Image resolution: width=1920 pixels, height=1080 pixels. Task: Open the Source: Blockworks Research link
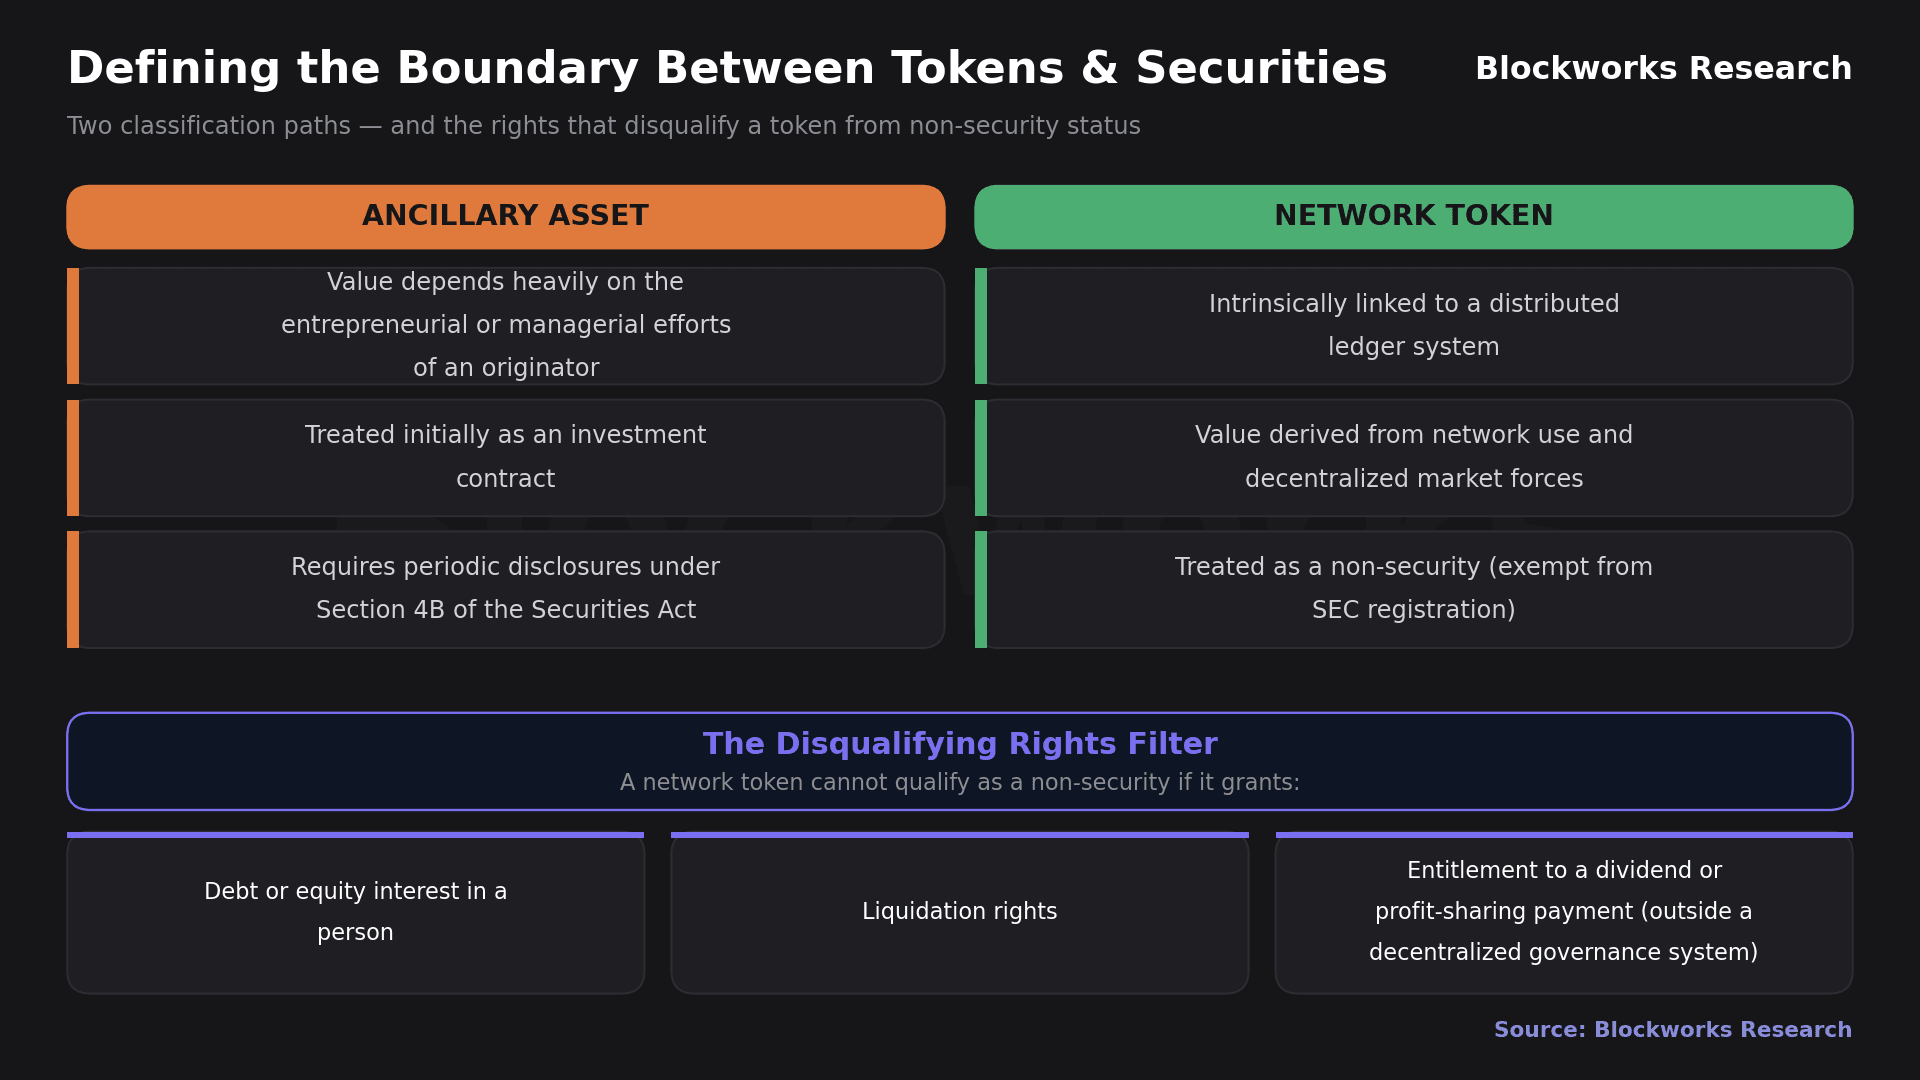(x=1672, y=1030)
